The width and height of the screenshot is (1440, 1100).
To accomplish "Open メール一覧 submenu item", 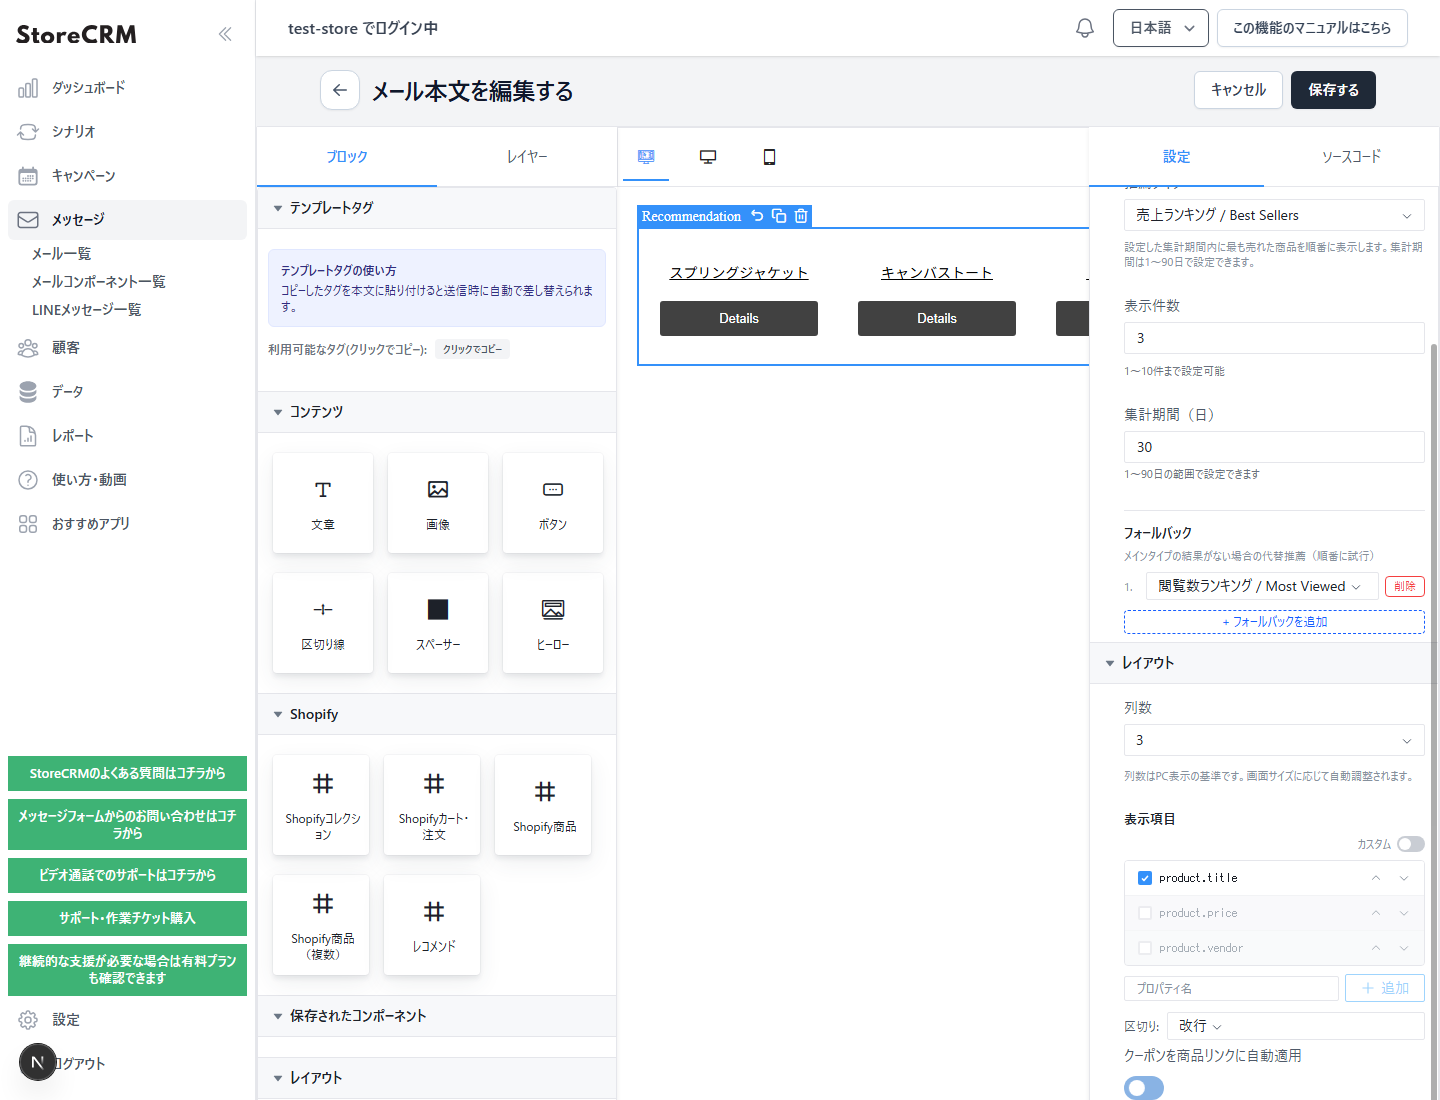I will 62,254.
